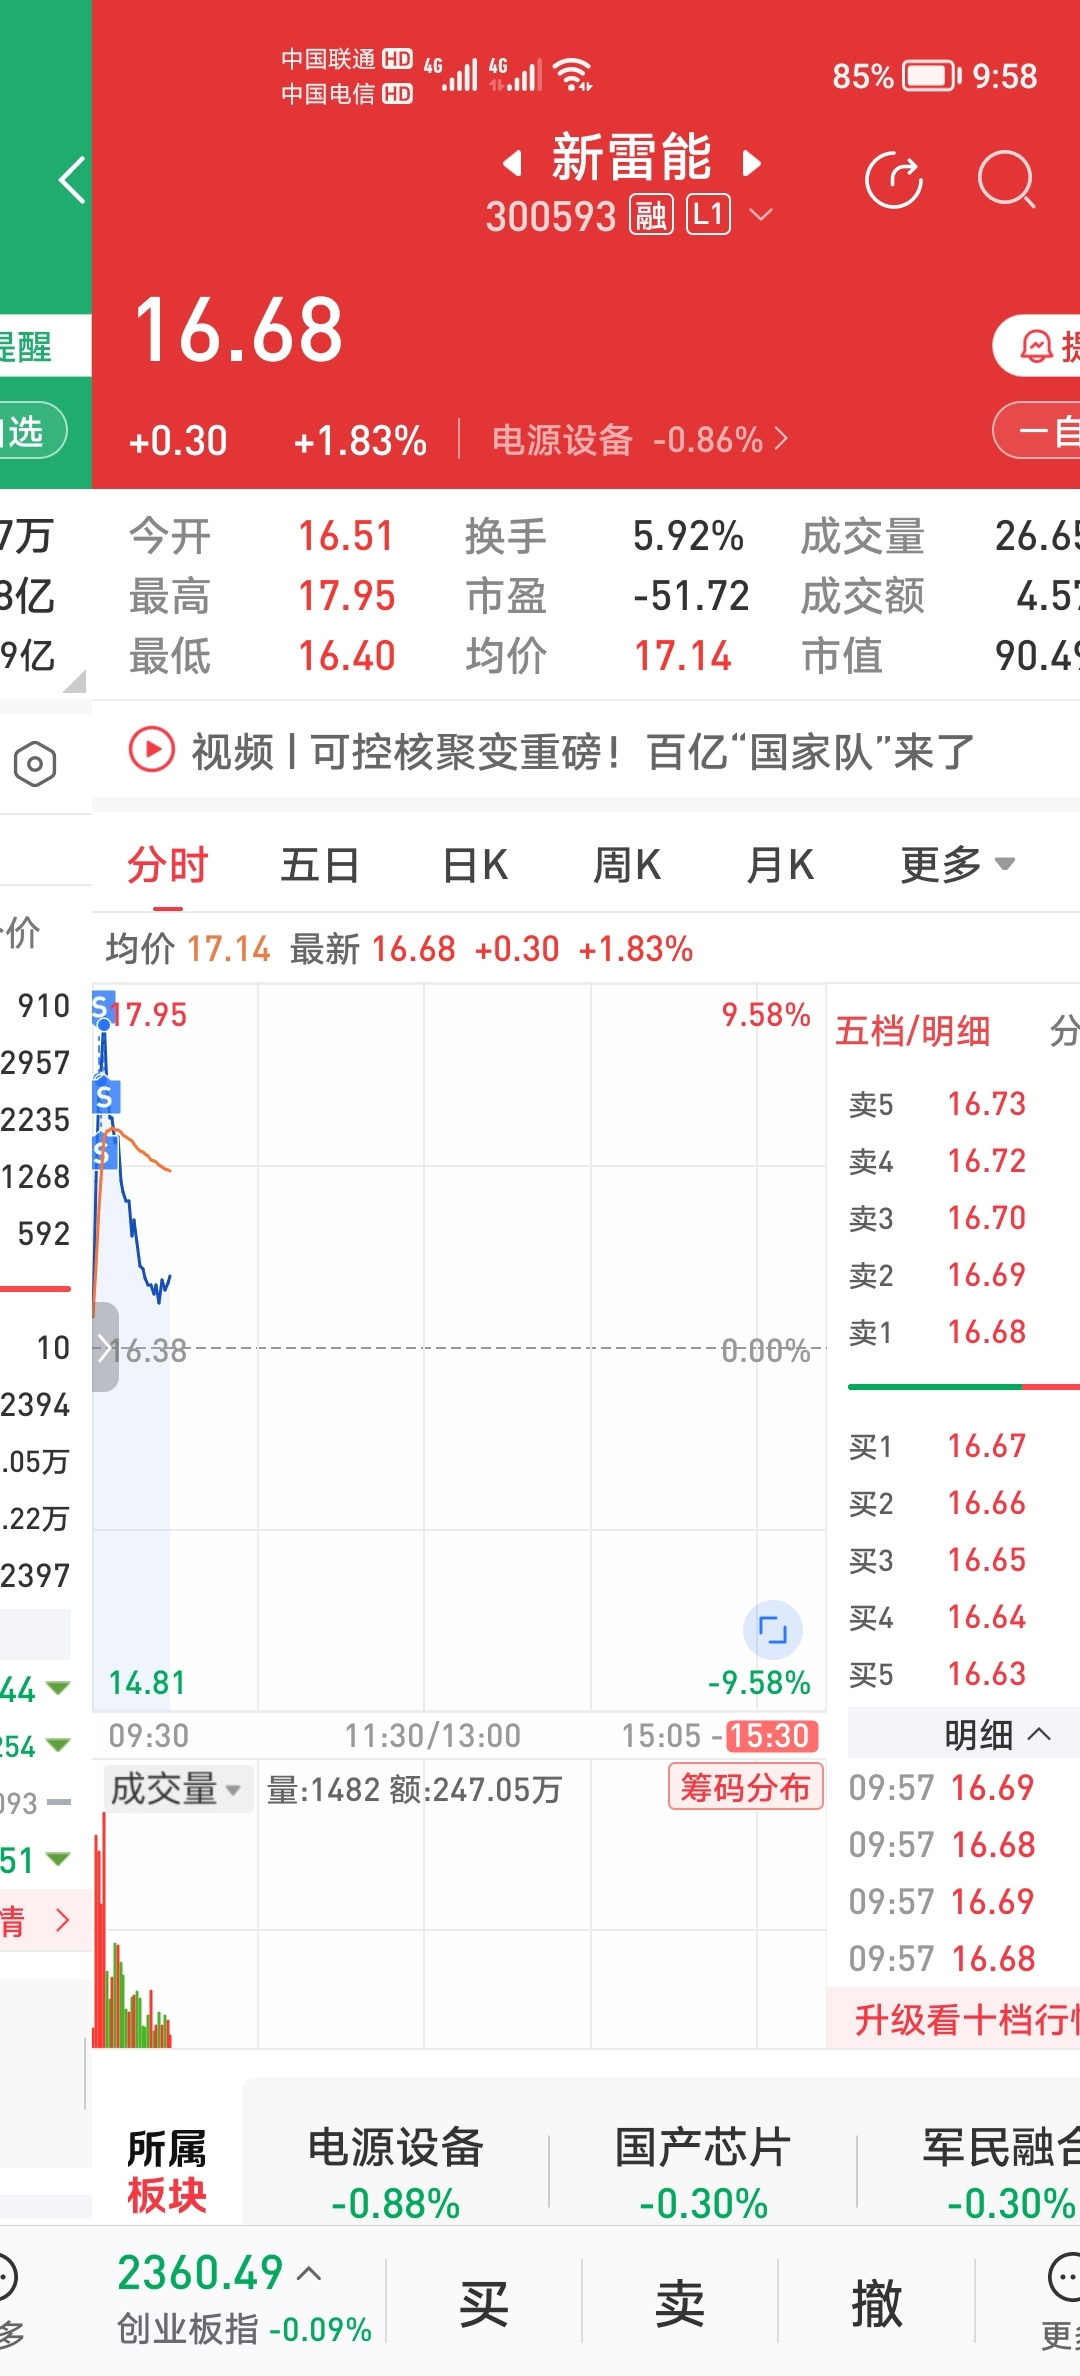Switch to previous stock with left triangle
1080x2376 pixels.
point(512,162)
